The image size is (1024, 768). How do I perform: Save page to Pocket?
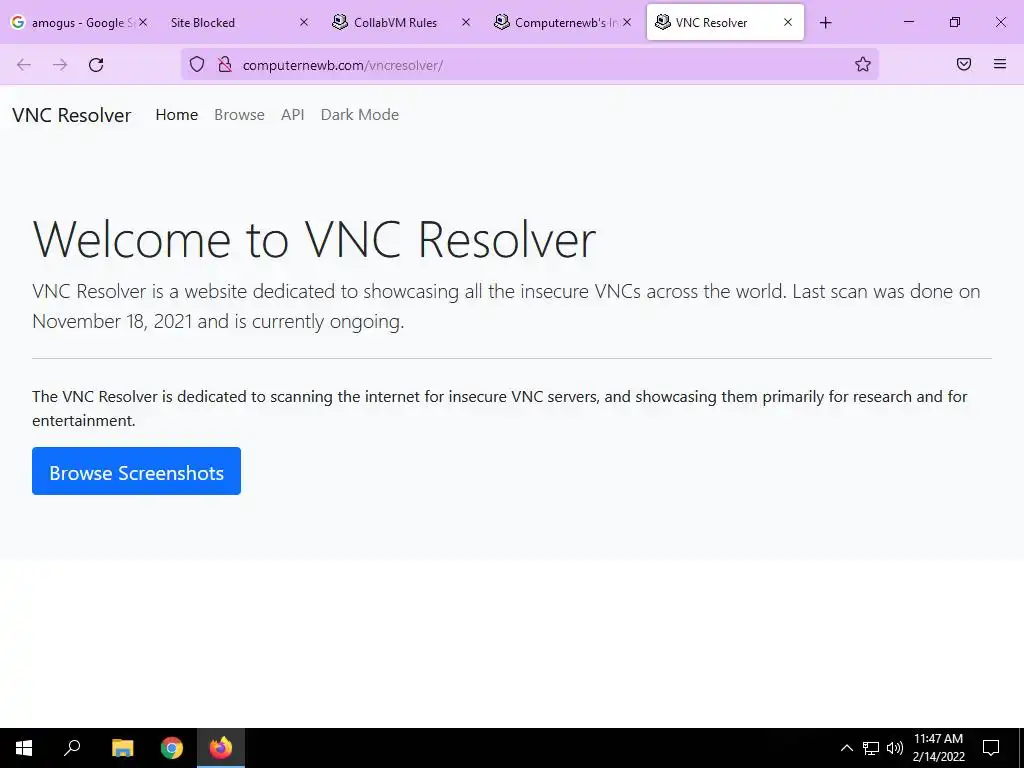click(x=964, y=64)
